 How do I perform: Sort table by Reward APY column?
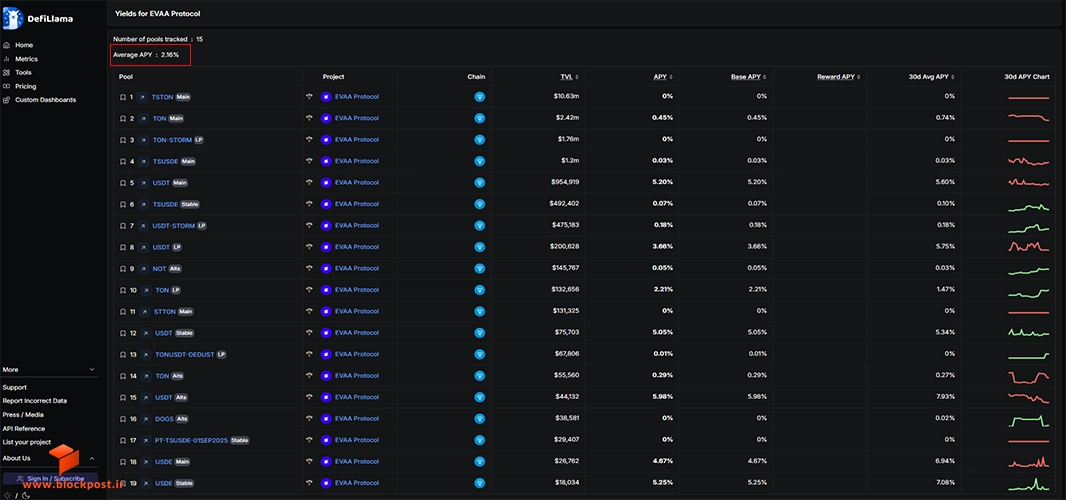pyautogui.click(x=838, y=77)
